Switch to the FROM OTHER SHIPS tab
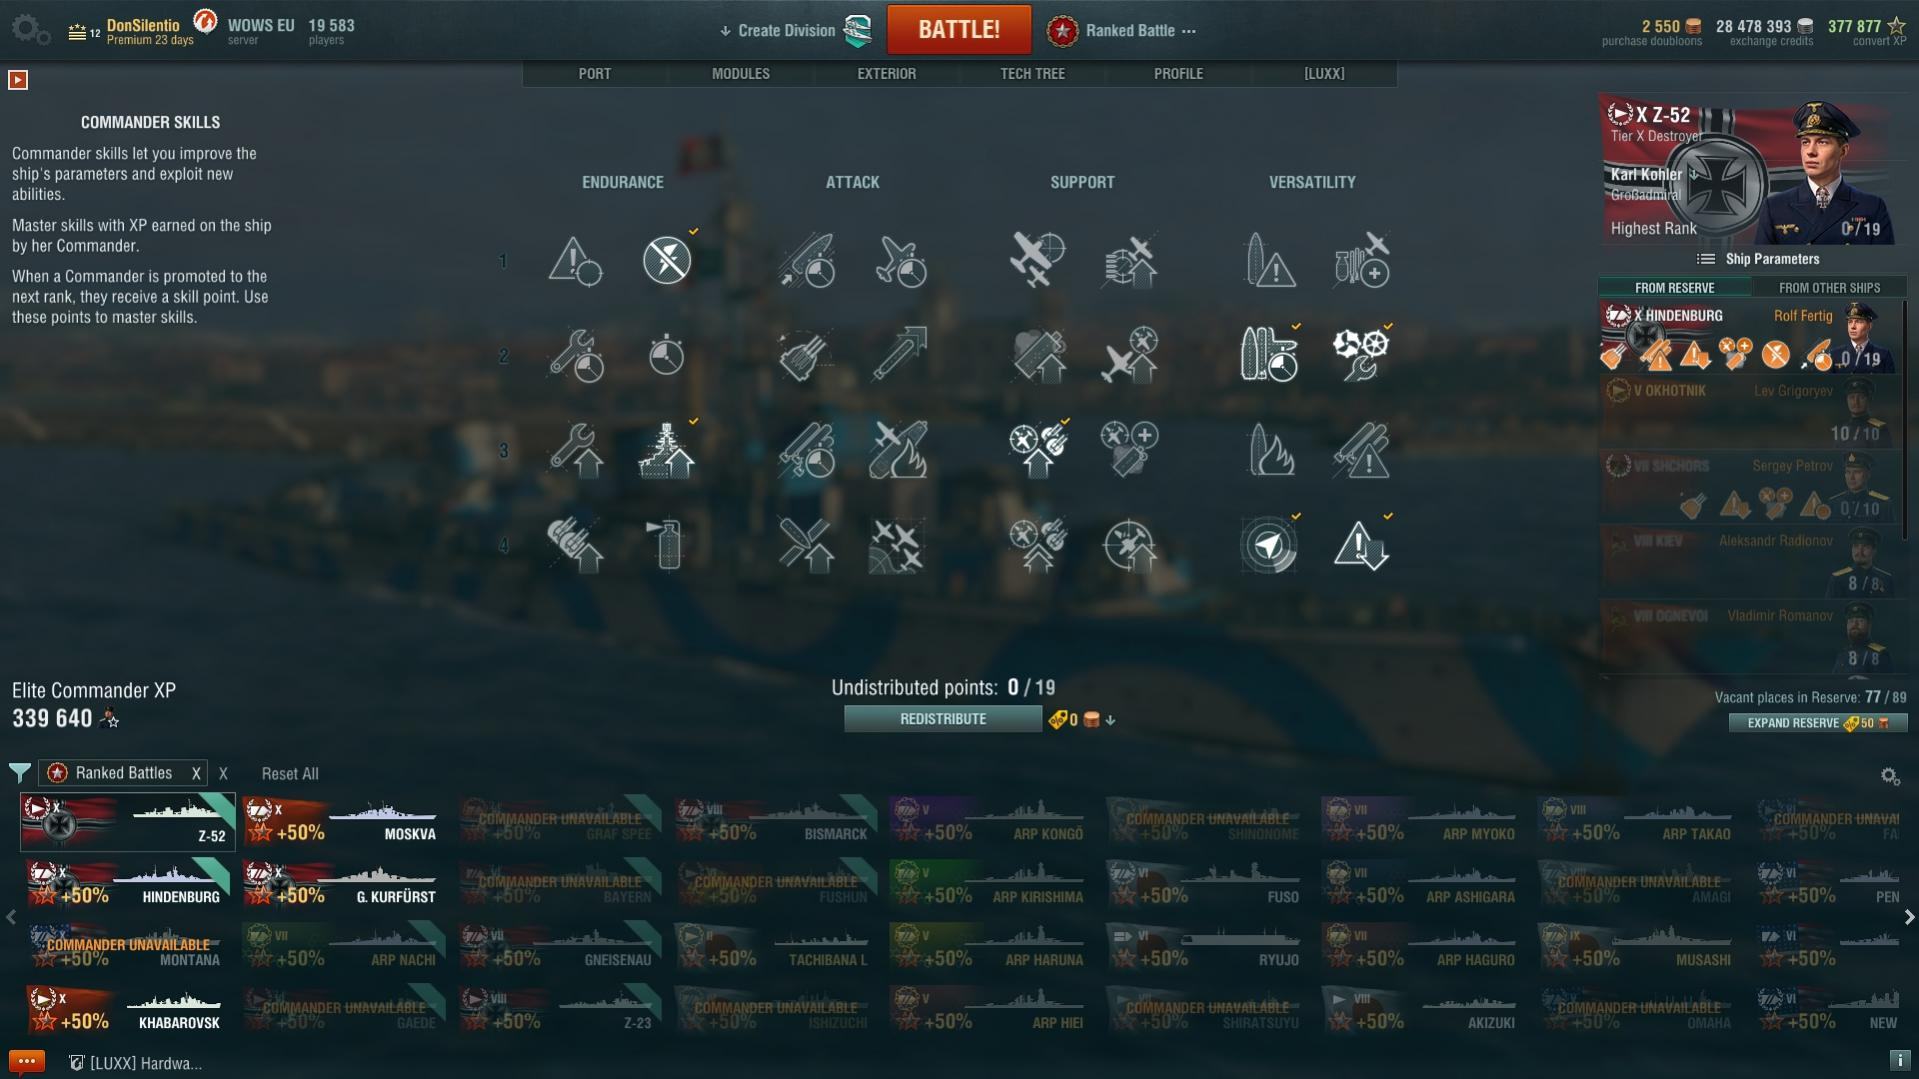The image size is (1919, 1079). (x=1829, y=288)
